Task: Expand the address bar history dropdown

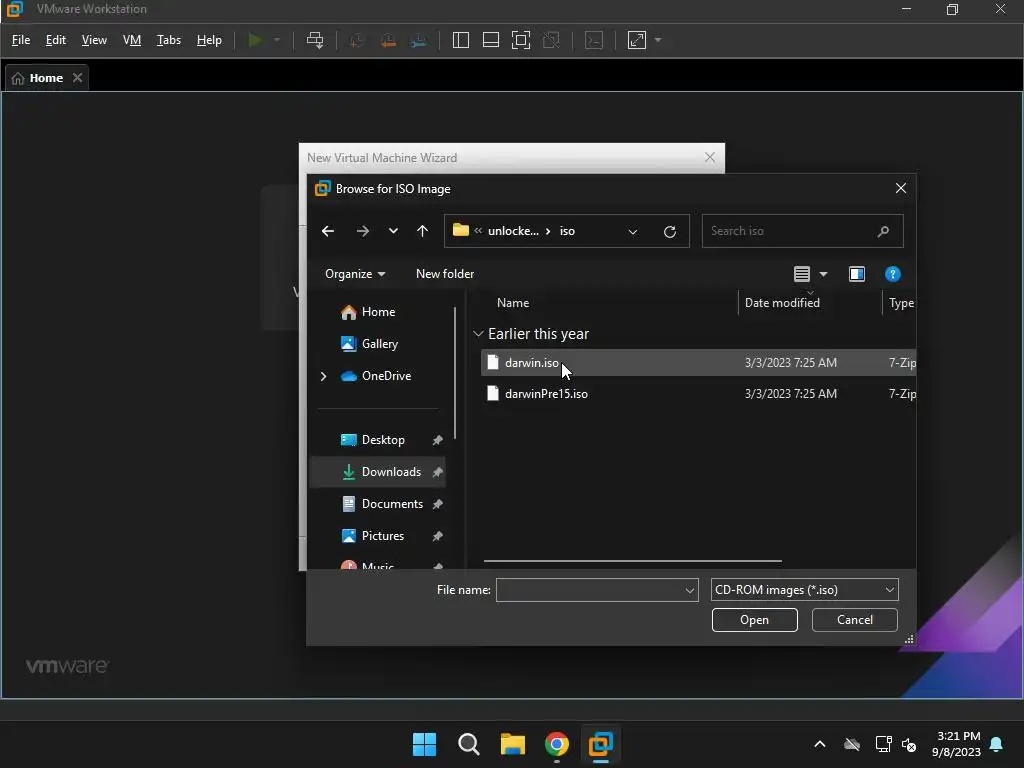Action: coord(633,232)
